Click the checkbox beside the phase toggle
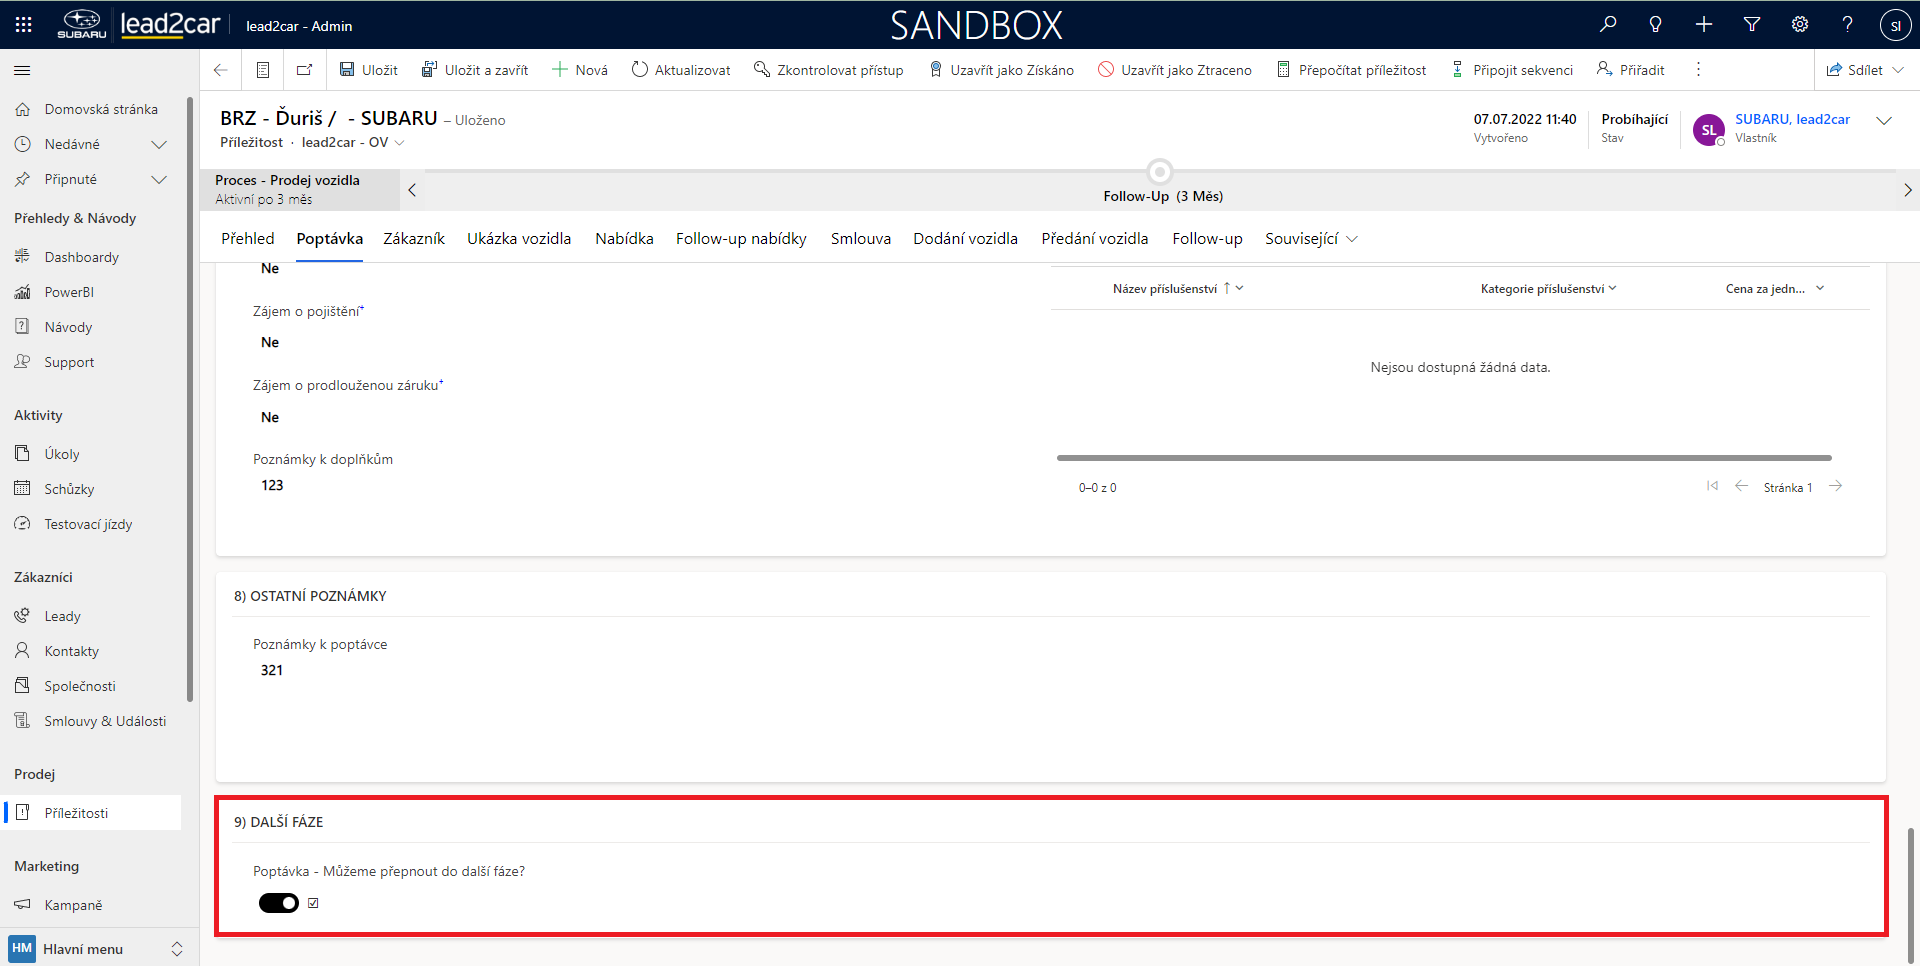 tap(314, 903)
